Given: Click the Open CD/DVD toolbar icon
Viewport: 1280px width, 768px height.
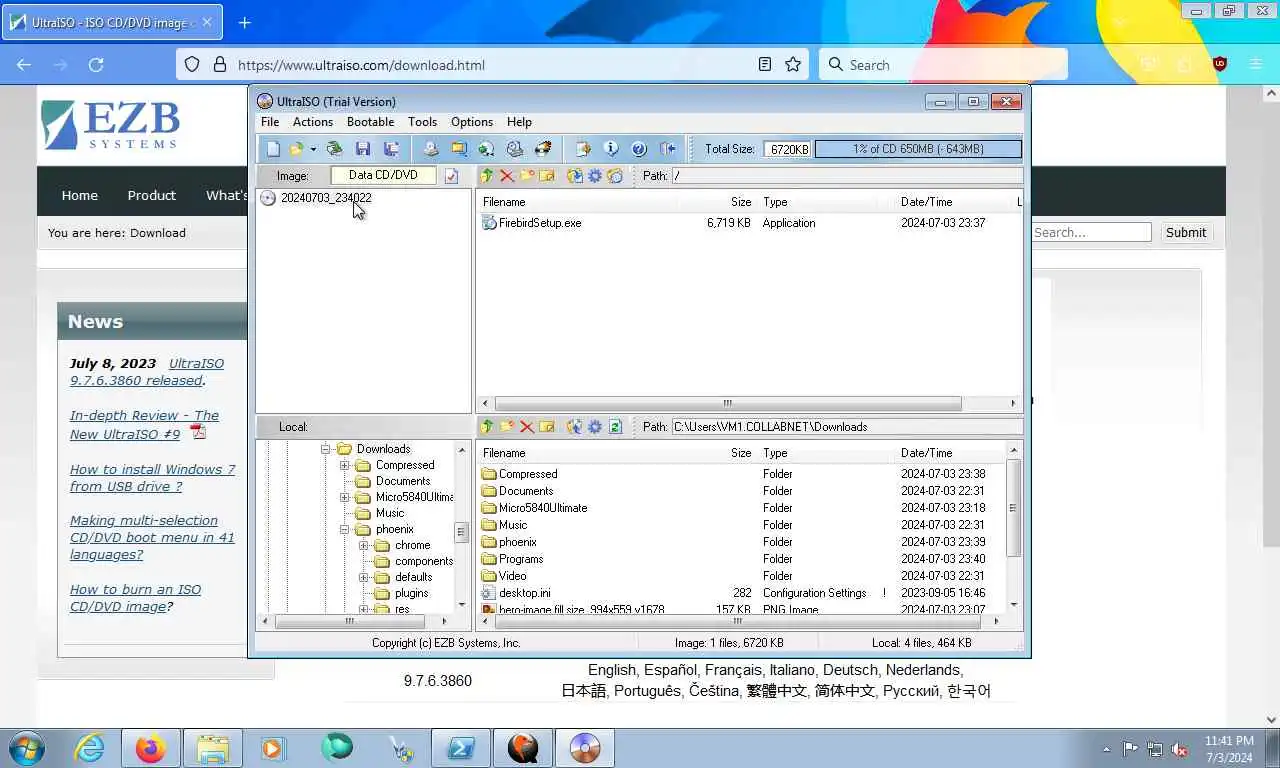Looking at the screenshot, I should pos(335,149).
